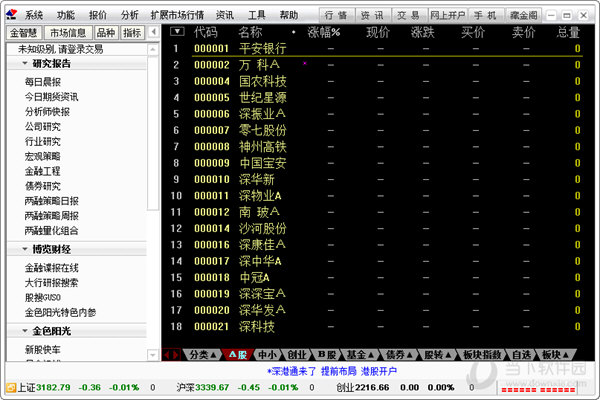This screenshot has height=400, width=600.
Task: Open the 资讯 menu
Action: (225, 15)
